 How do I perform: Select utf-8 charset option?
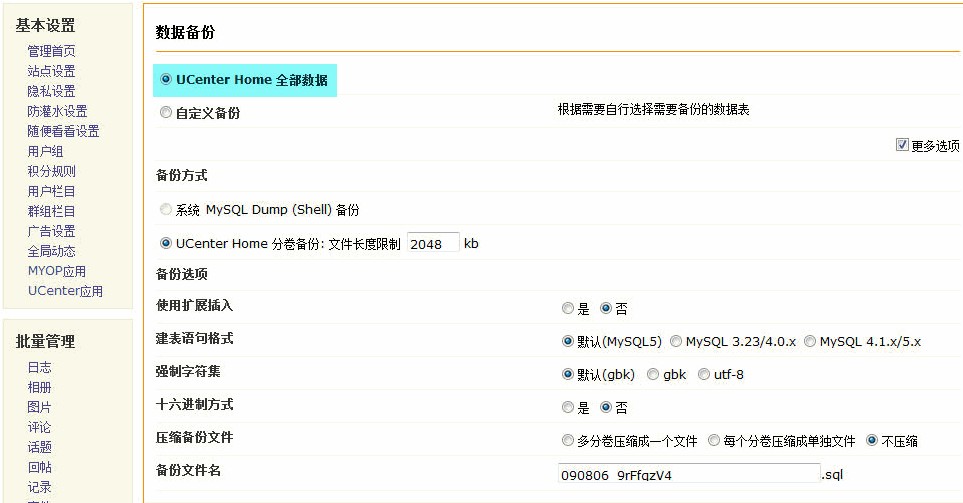704,374
